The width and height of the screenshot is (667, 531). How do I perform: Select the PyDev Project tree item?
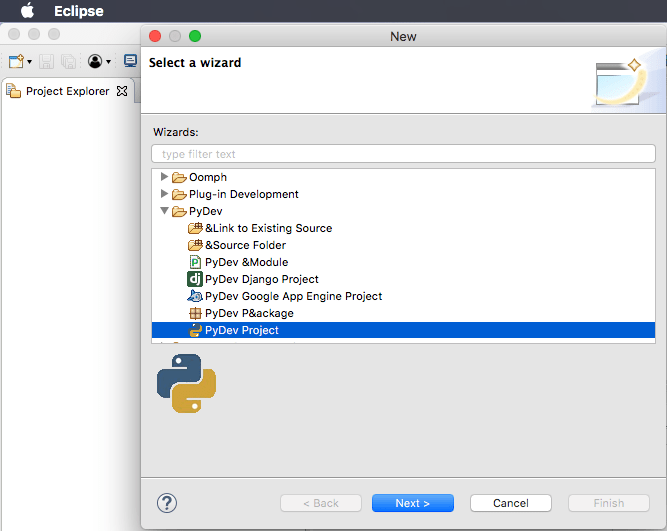pos(241,330)
